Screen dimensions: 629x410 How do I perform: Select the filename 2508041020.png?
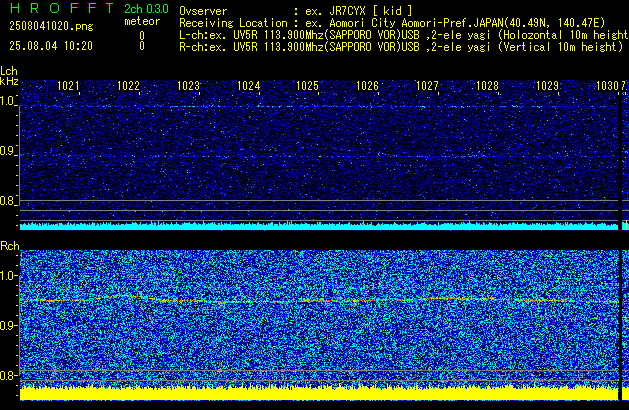[x=51, y=26]
